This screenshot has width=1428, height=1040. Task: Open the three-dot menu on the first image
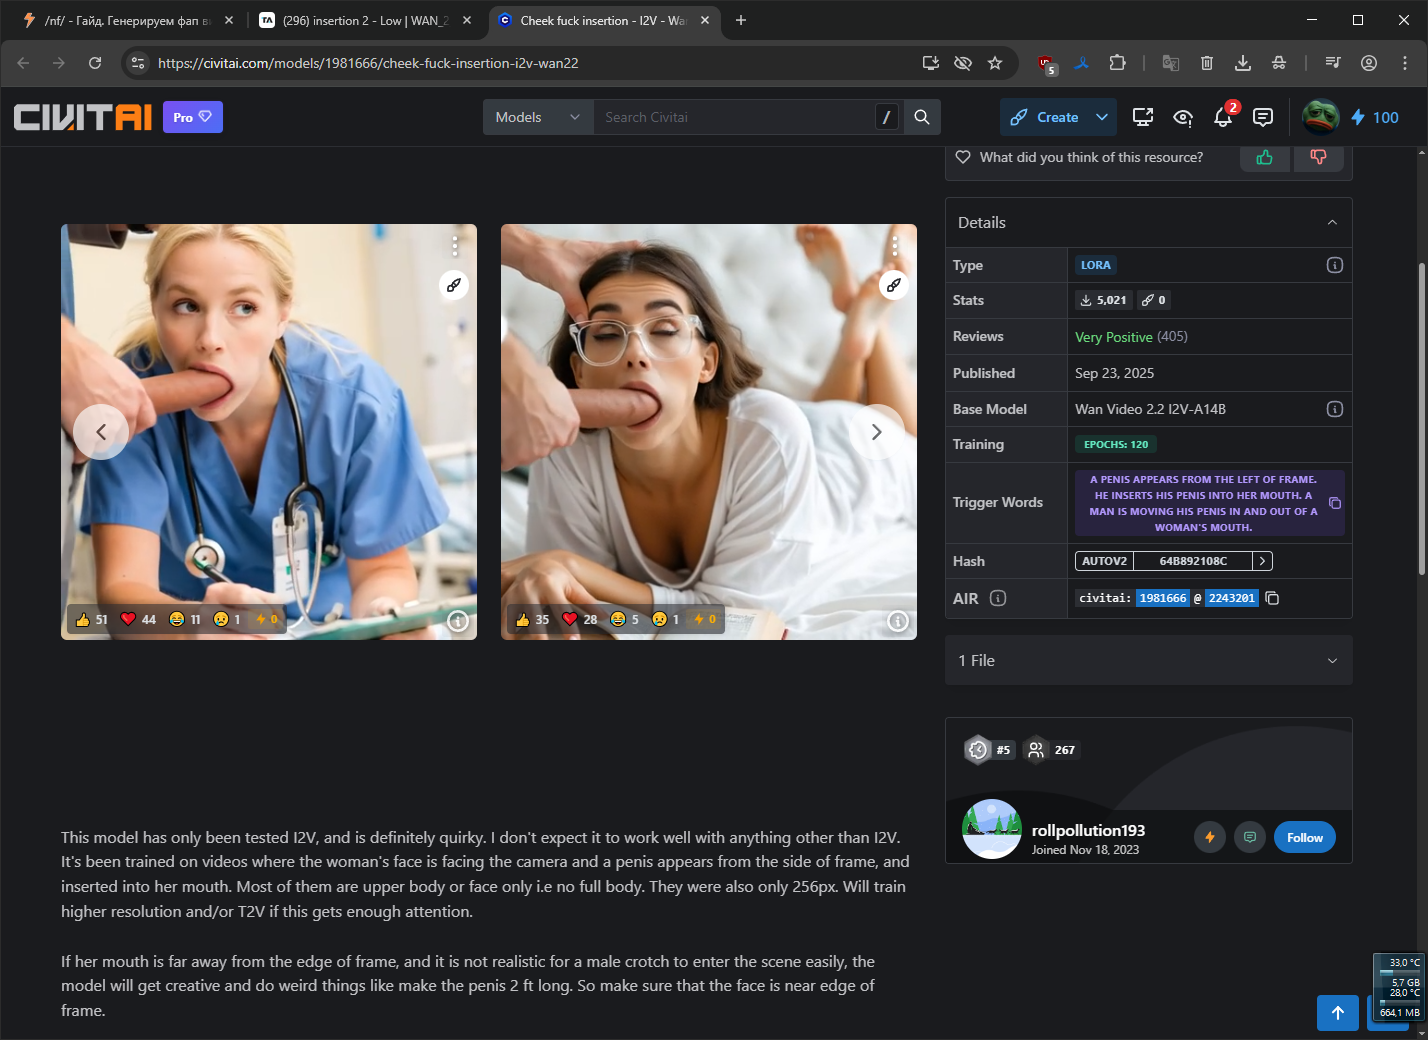coord(455,246)
